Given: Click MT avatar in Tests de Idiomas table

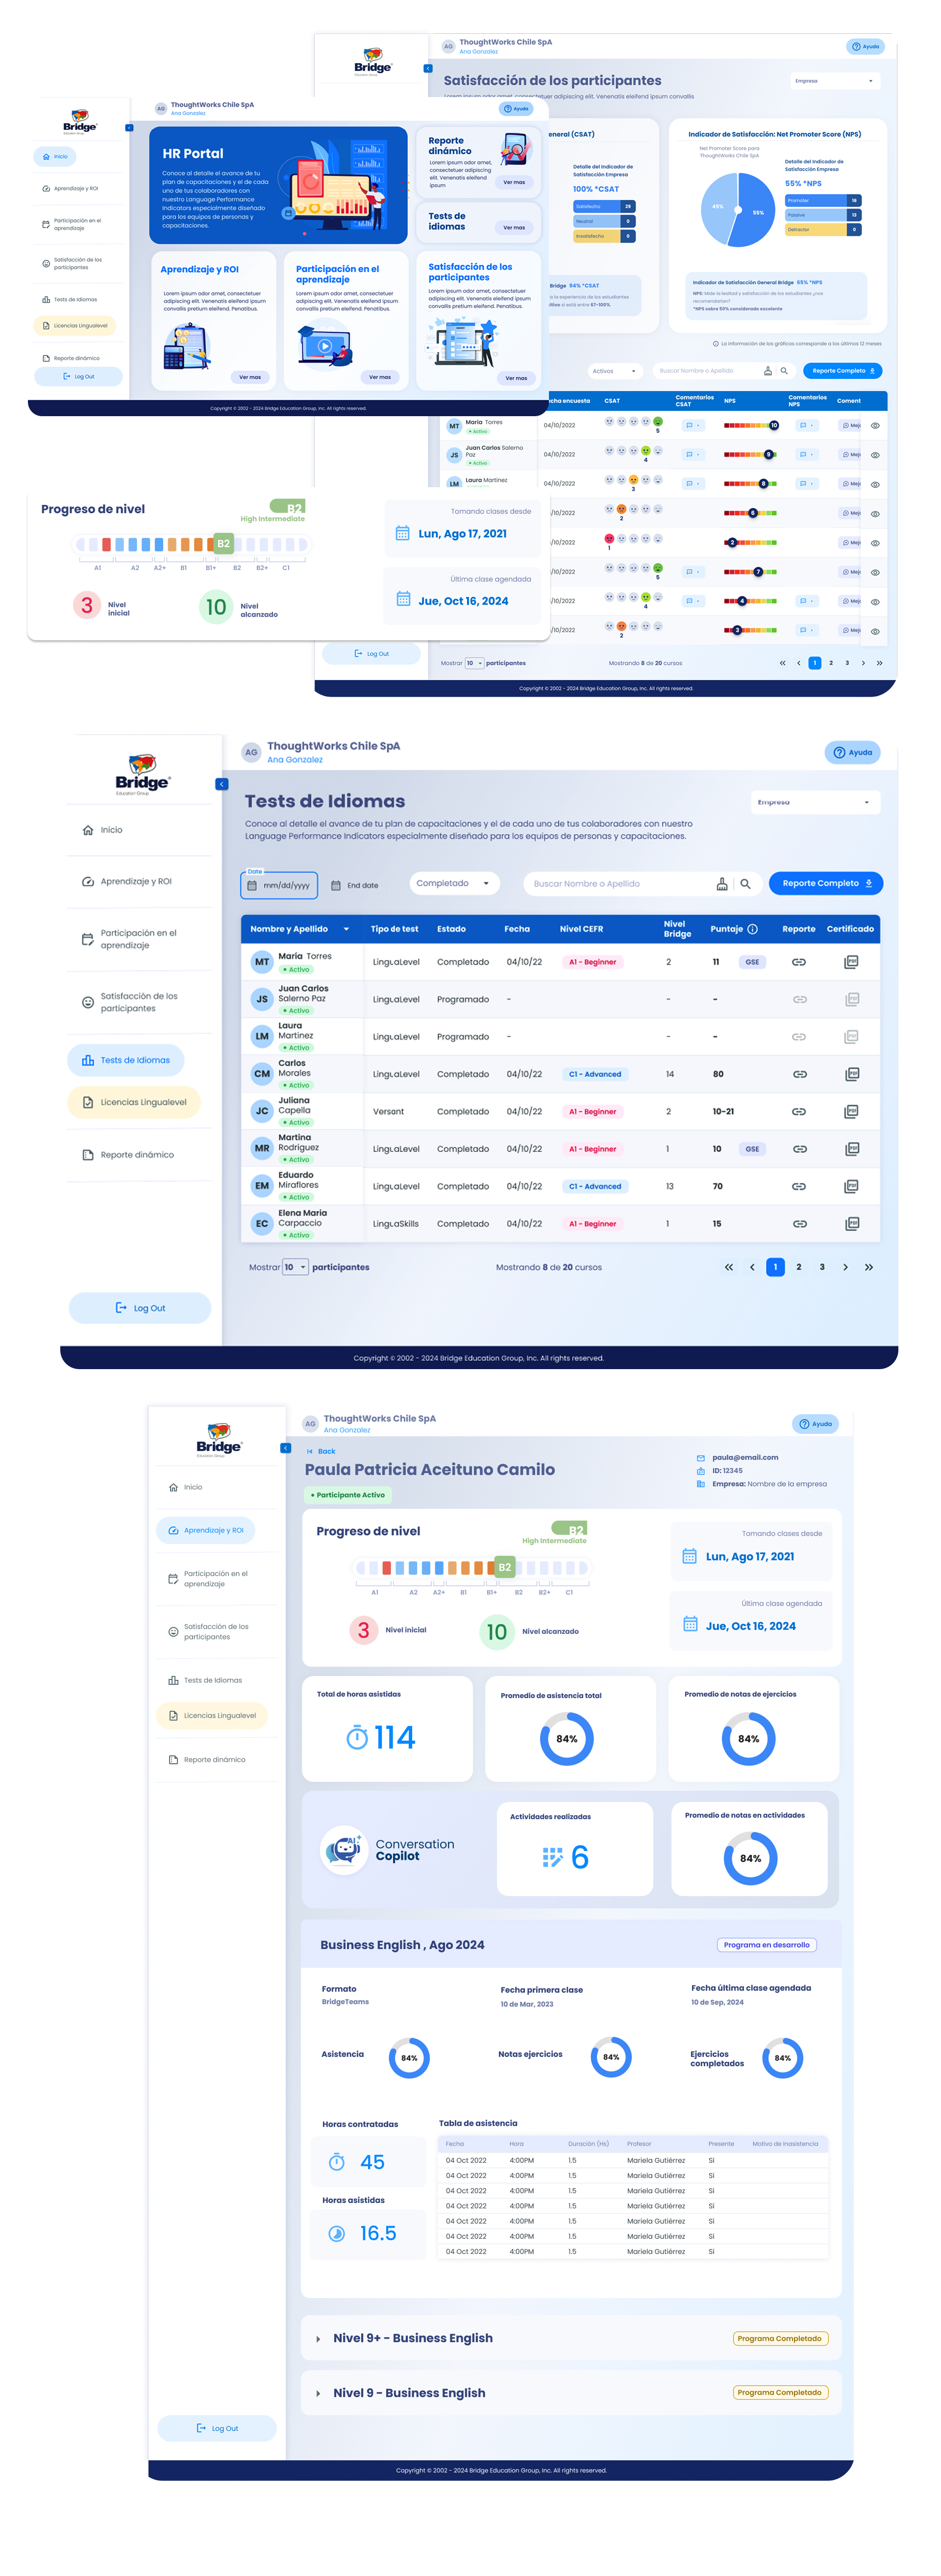Looking at the screenshot, I should point(262,962).
